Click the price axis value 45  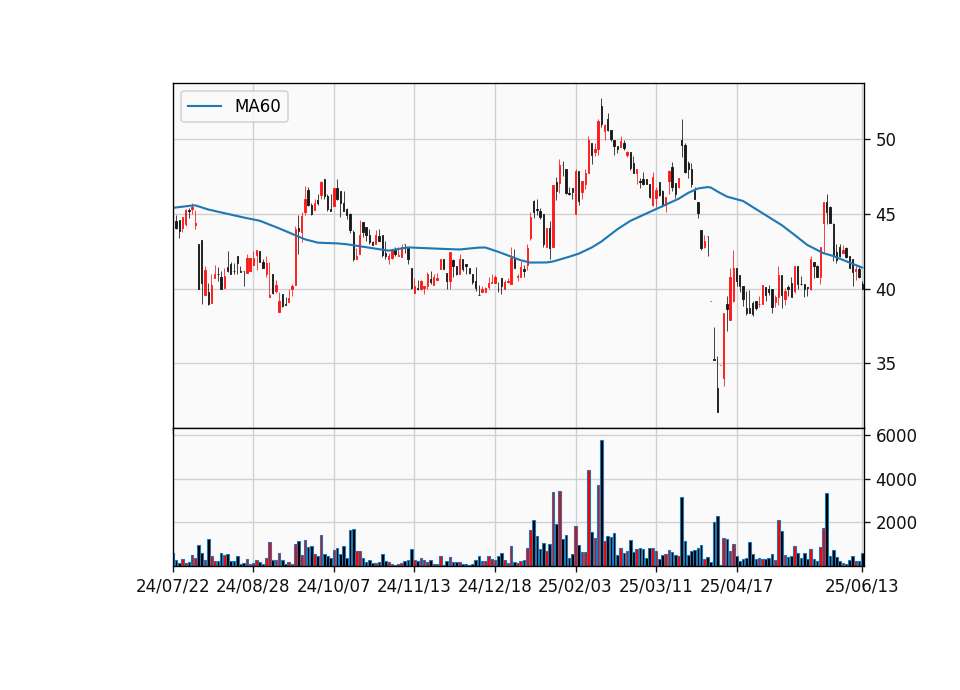(885, 215)
